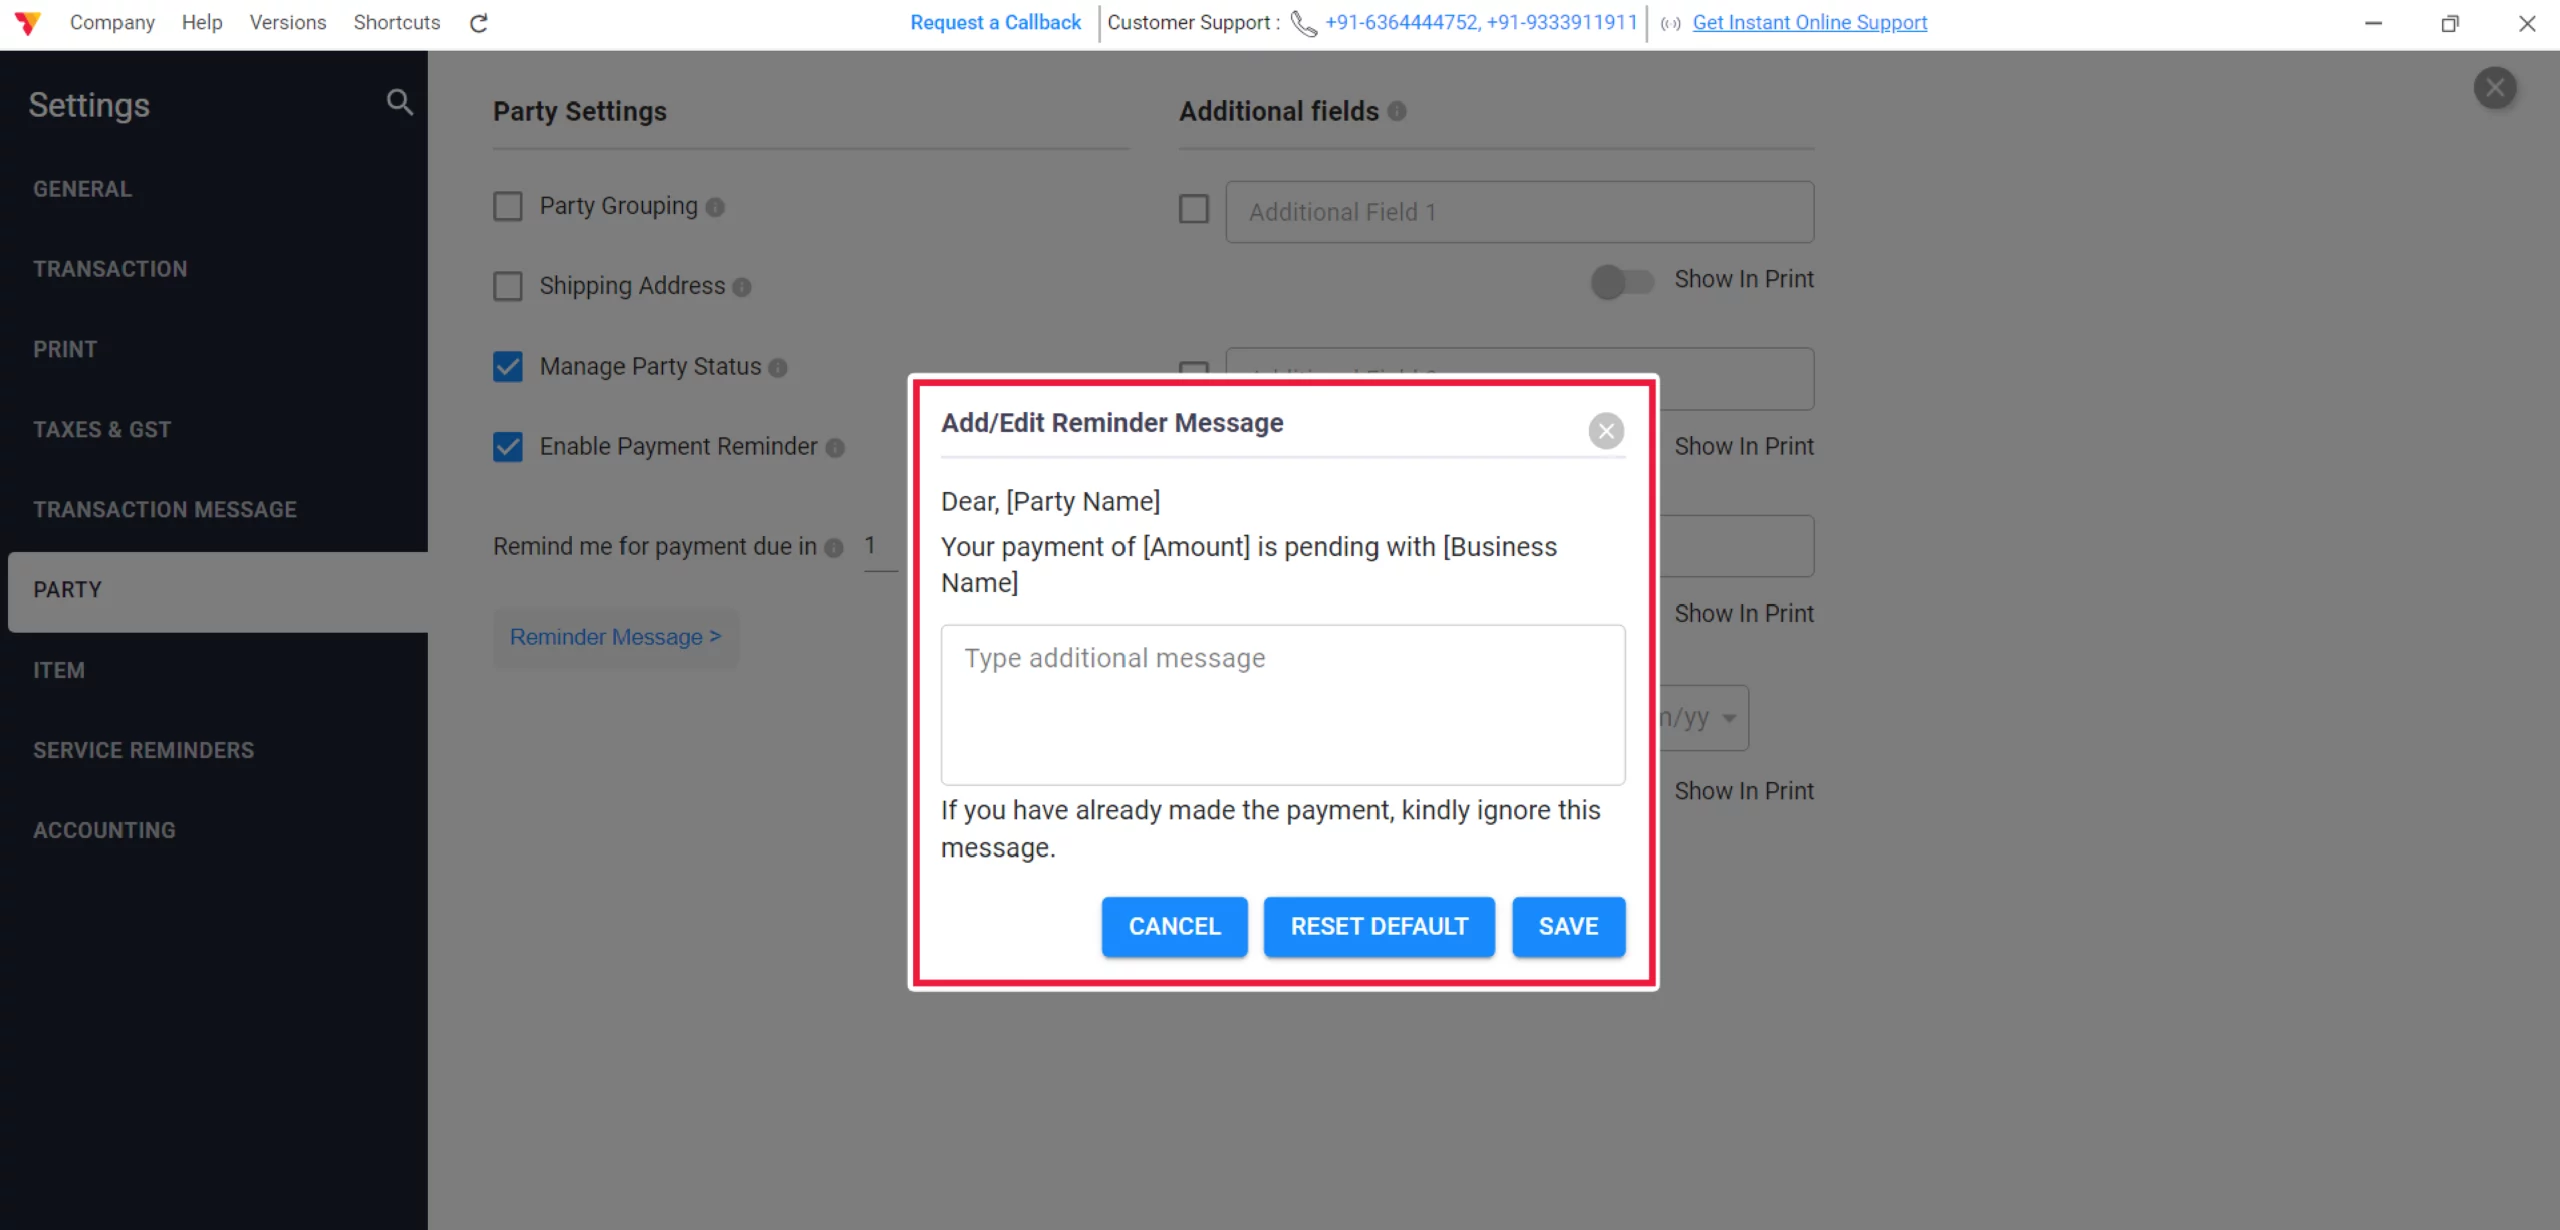The image size is (2560, 1230).
Task: Close the Add/Edit Reminder Message dialog
Action: tap(1606, 431)
